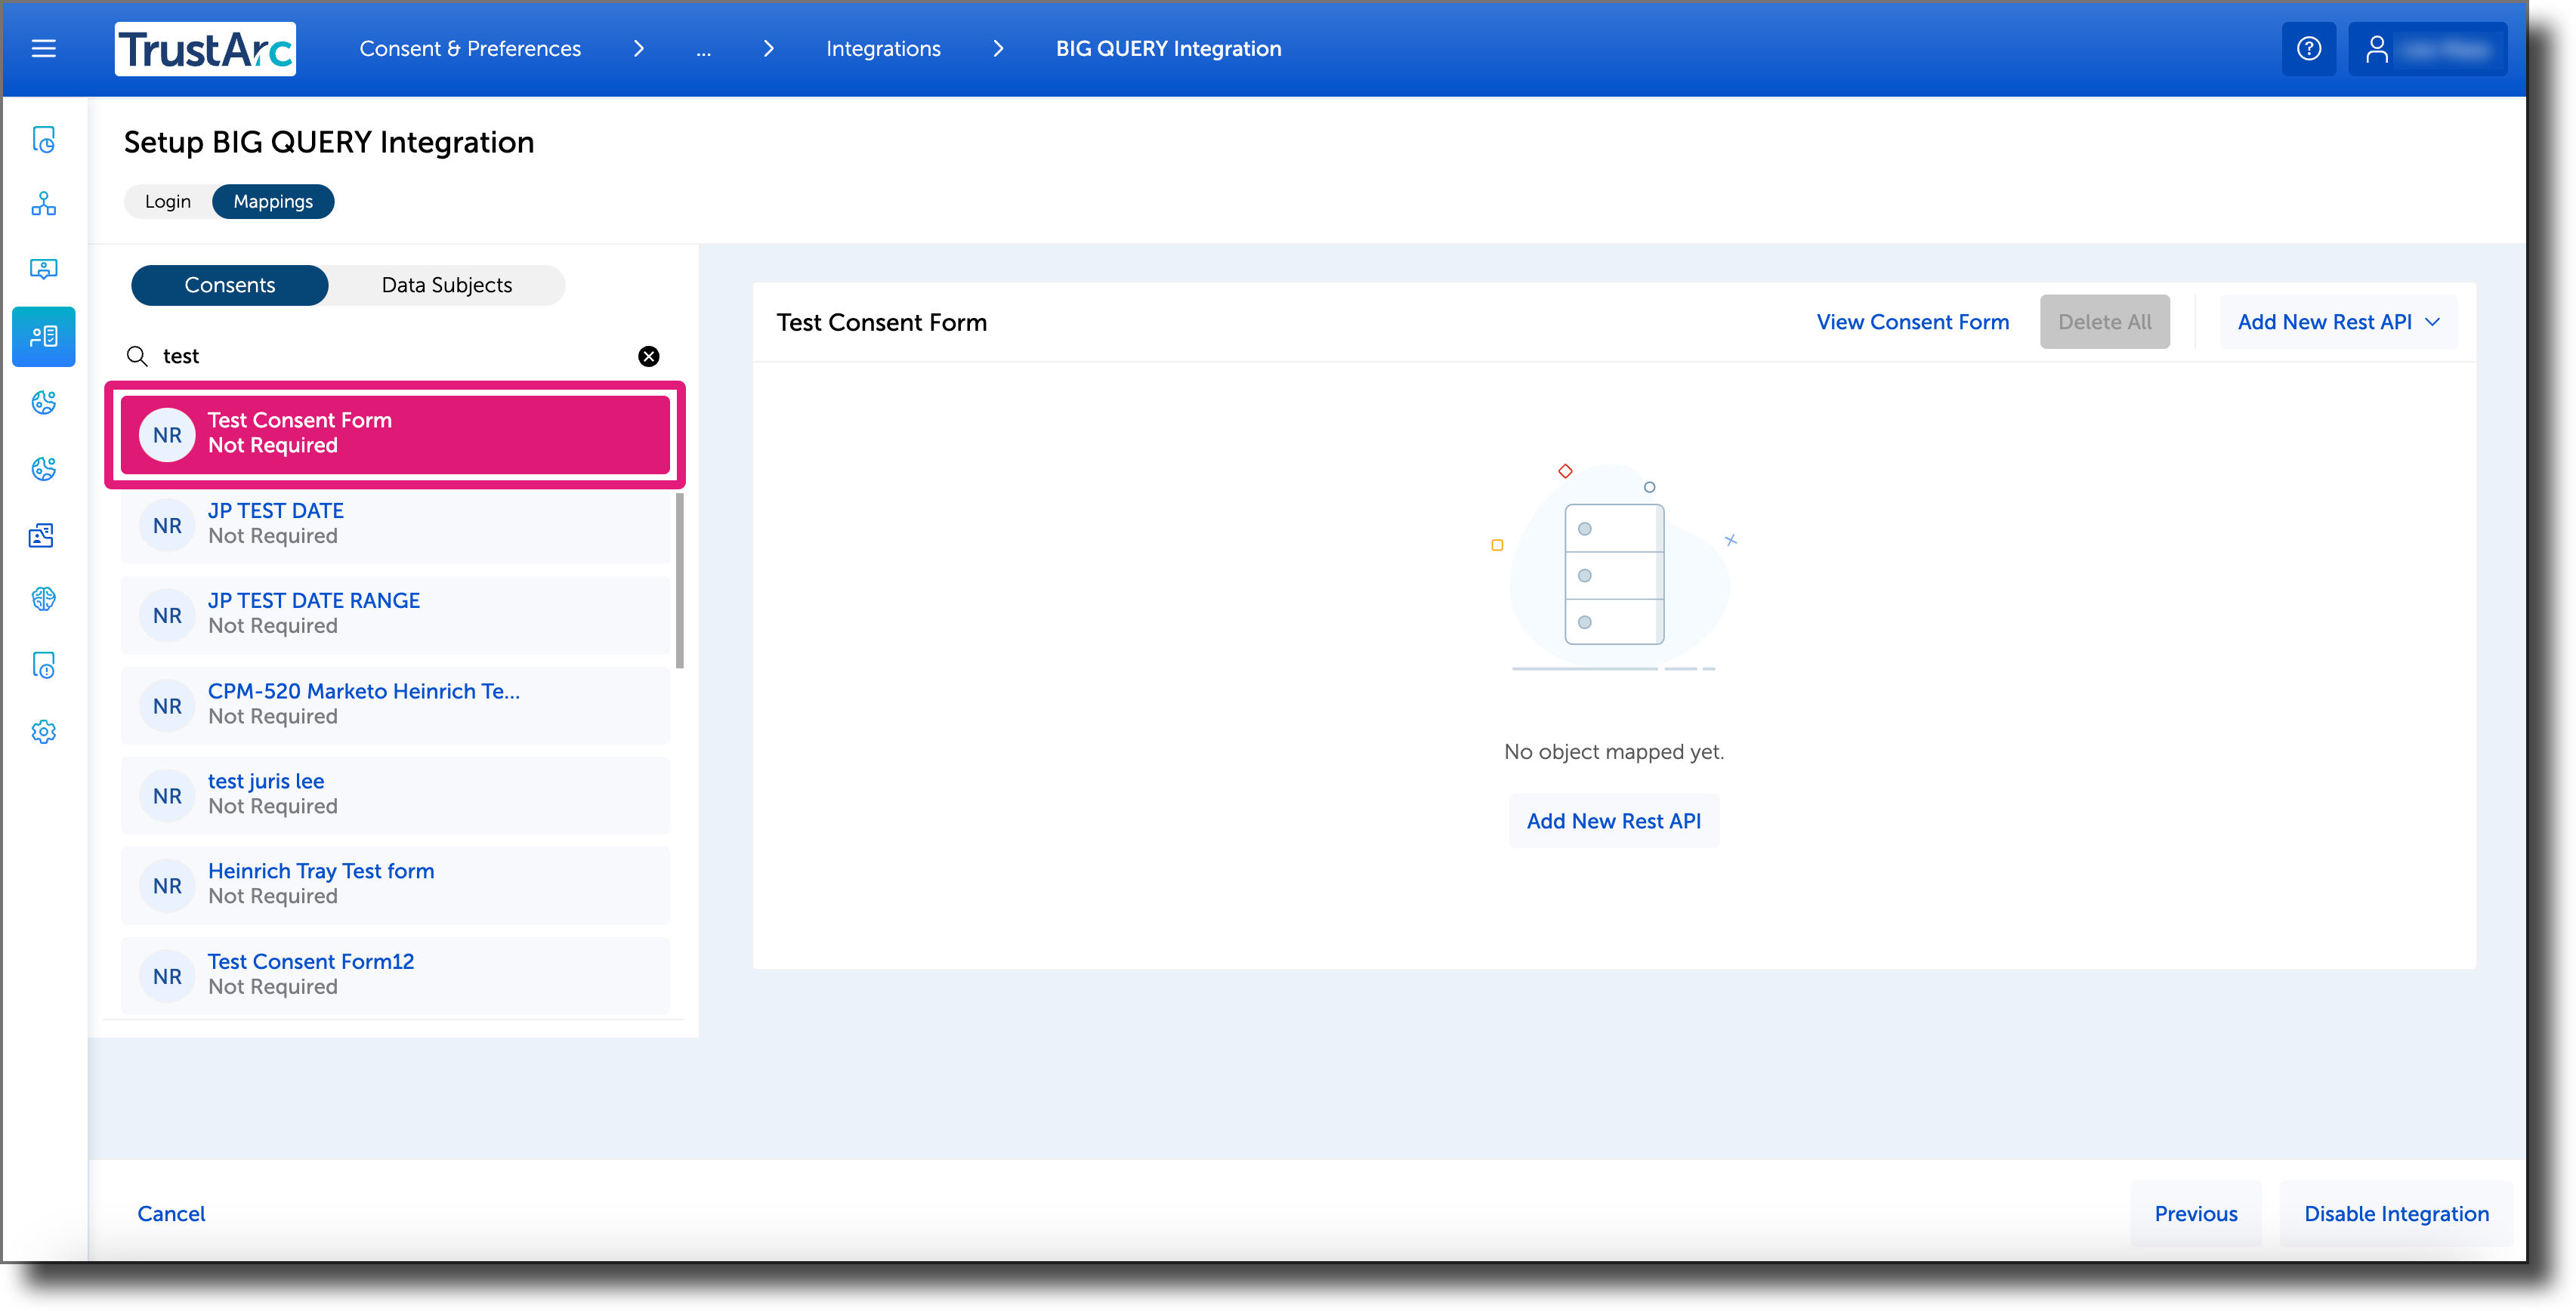Select test juris lee consent item
Screen dimensions: 2576x1311
pyautogui.click(x=395, y=795)
